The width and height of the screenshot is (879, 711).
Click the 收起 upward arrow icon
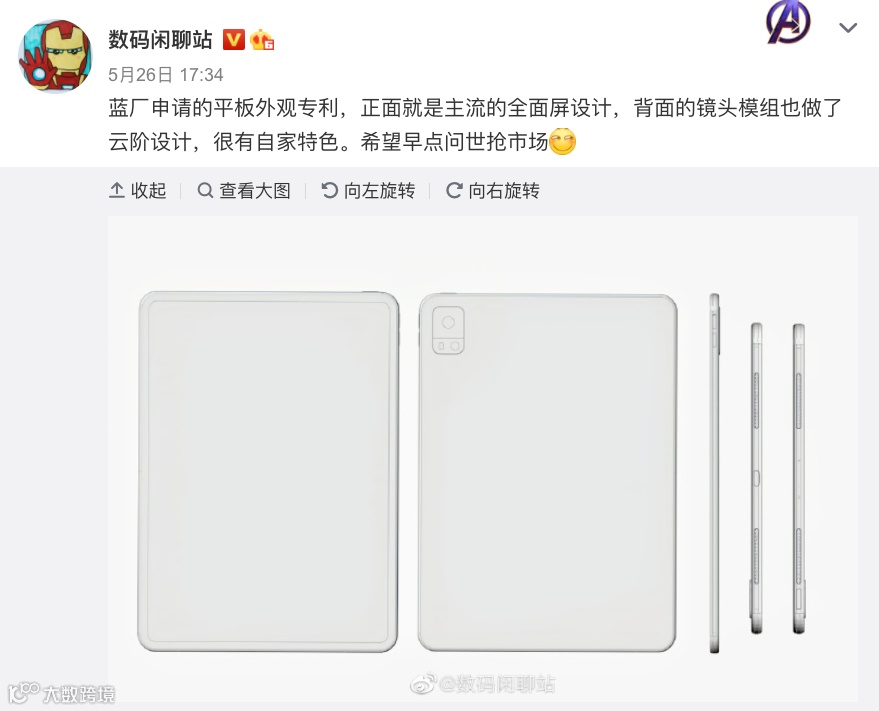117,191
